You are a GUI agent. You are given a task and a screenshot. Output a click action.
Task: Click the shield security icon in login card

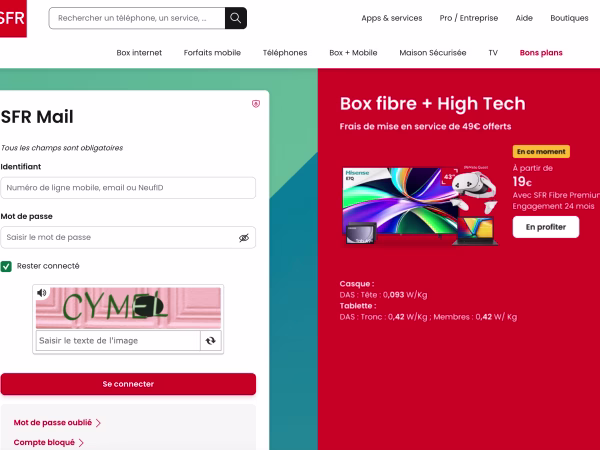pyautogui.click(x=256, y=103)
